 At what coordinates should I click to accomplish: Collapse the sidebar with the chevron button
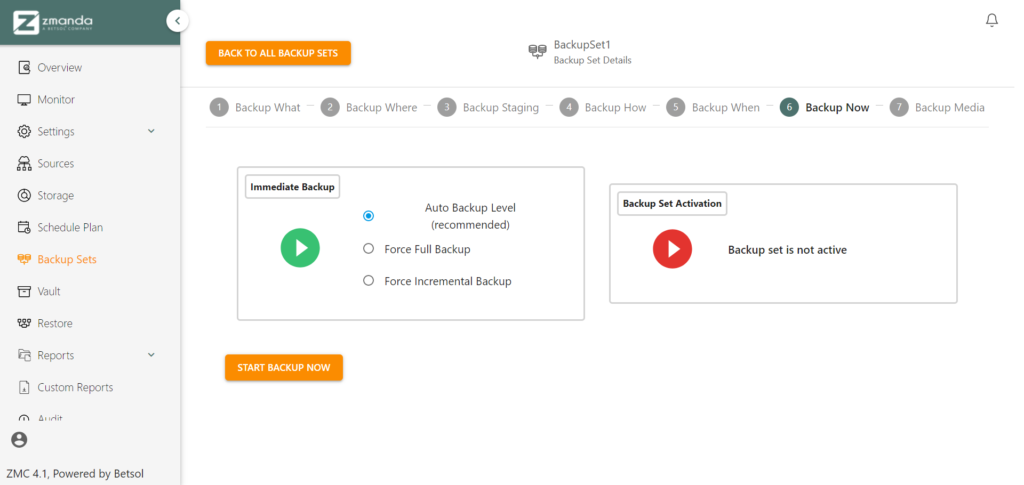tap(177, 21)
